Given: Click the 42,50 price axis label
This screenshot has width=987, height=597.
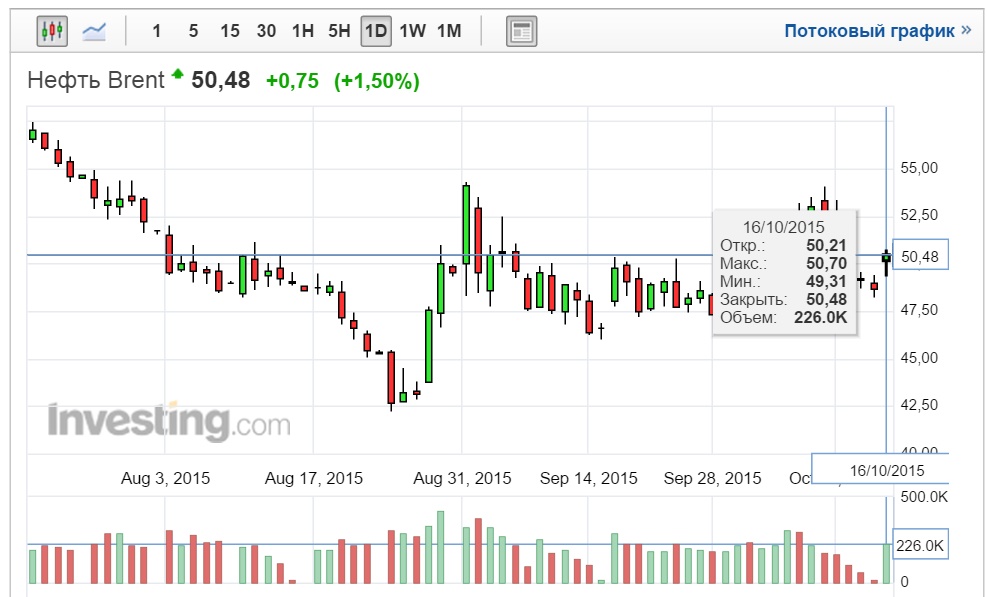Looking at the screenshot, I should tap(920, 405).
